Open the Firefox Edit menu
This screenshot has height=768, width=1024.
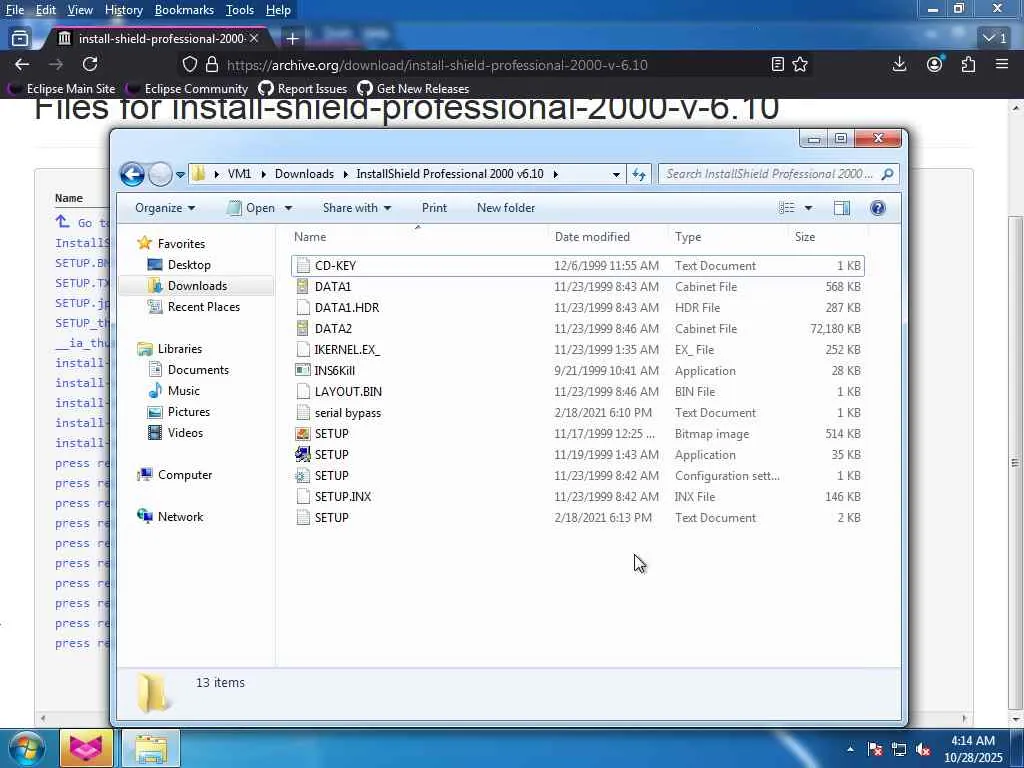point(46,10)
